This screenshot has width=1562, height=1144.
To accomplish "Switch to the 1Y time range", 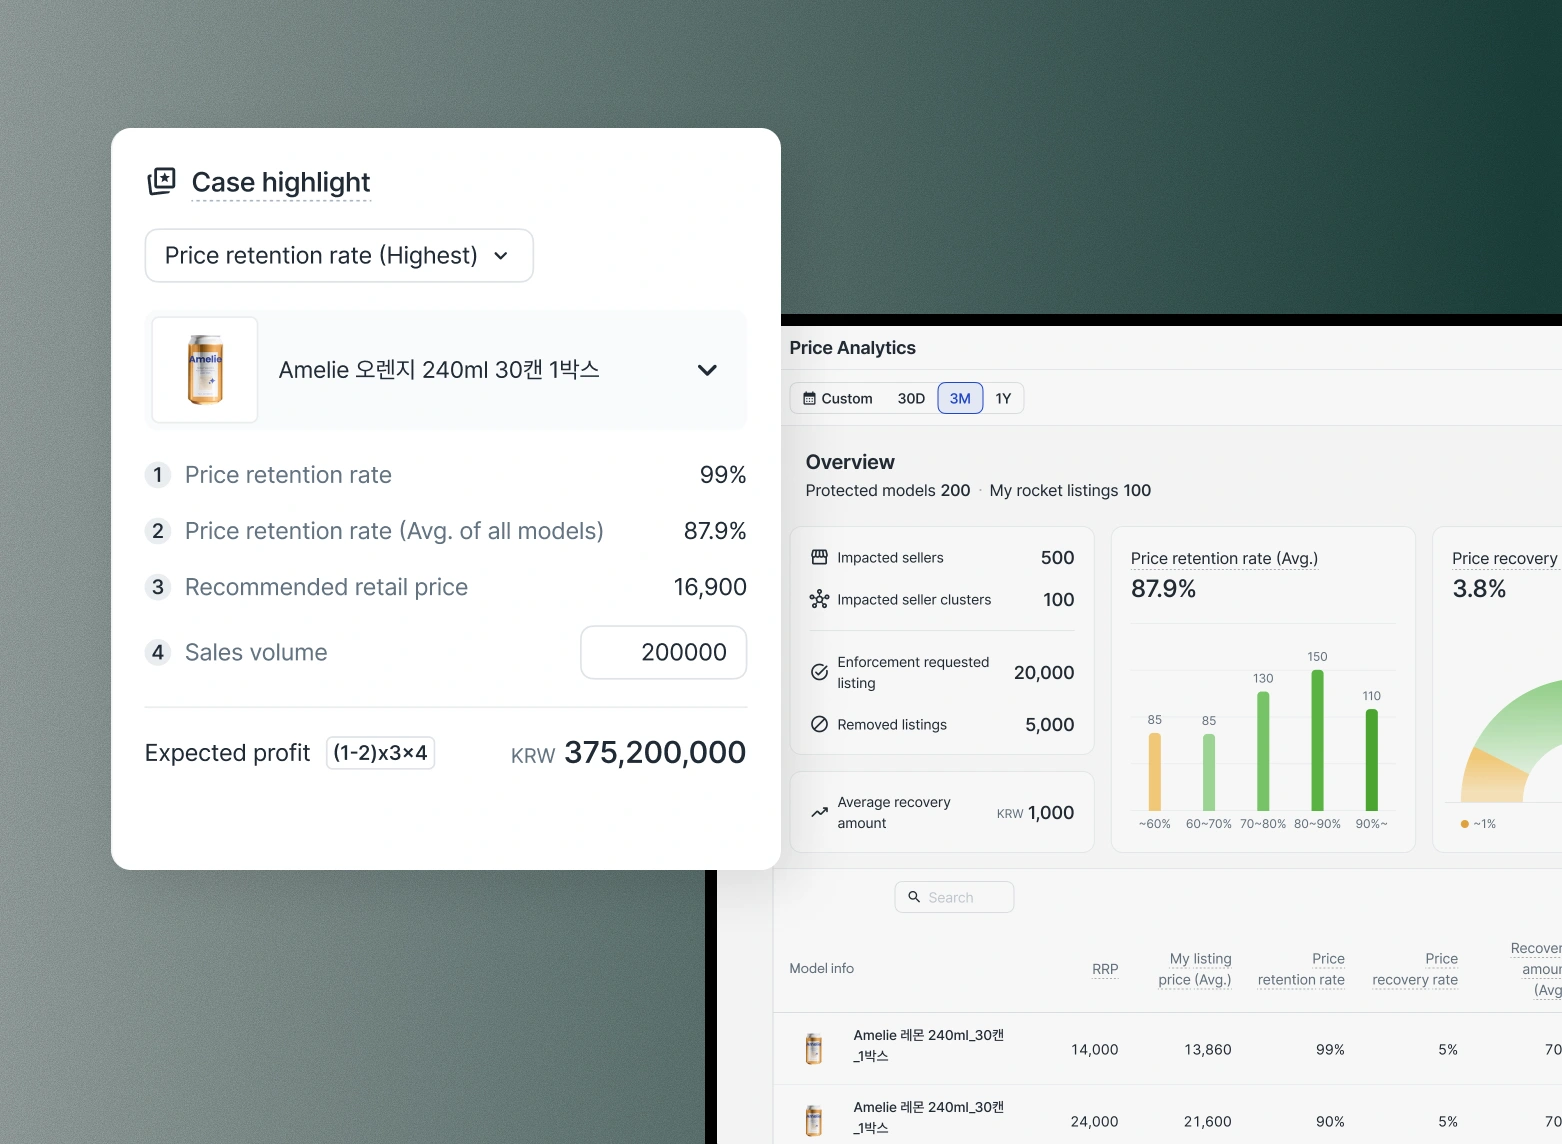I will [1004, 398].
